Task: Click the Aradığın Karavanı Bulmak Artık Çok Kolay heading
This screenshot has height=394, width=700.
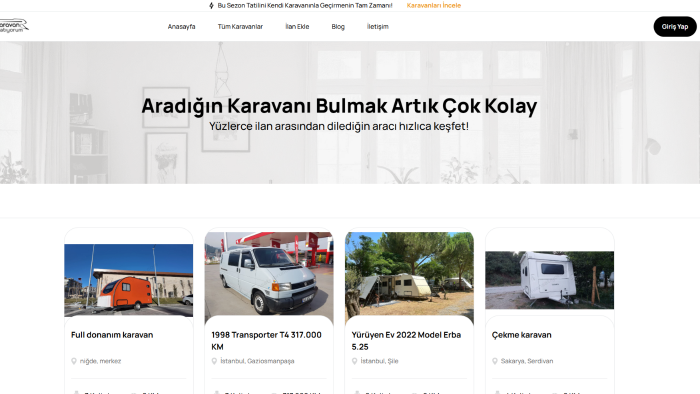Action: coord(339,106)
